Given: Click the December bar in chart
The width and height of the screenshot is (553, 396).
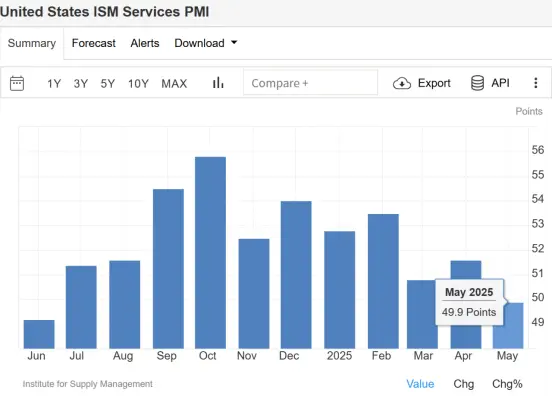Looking at the screenshot, I should coord(296,275).
